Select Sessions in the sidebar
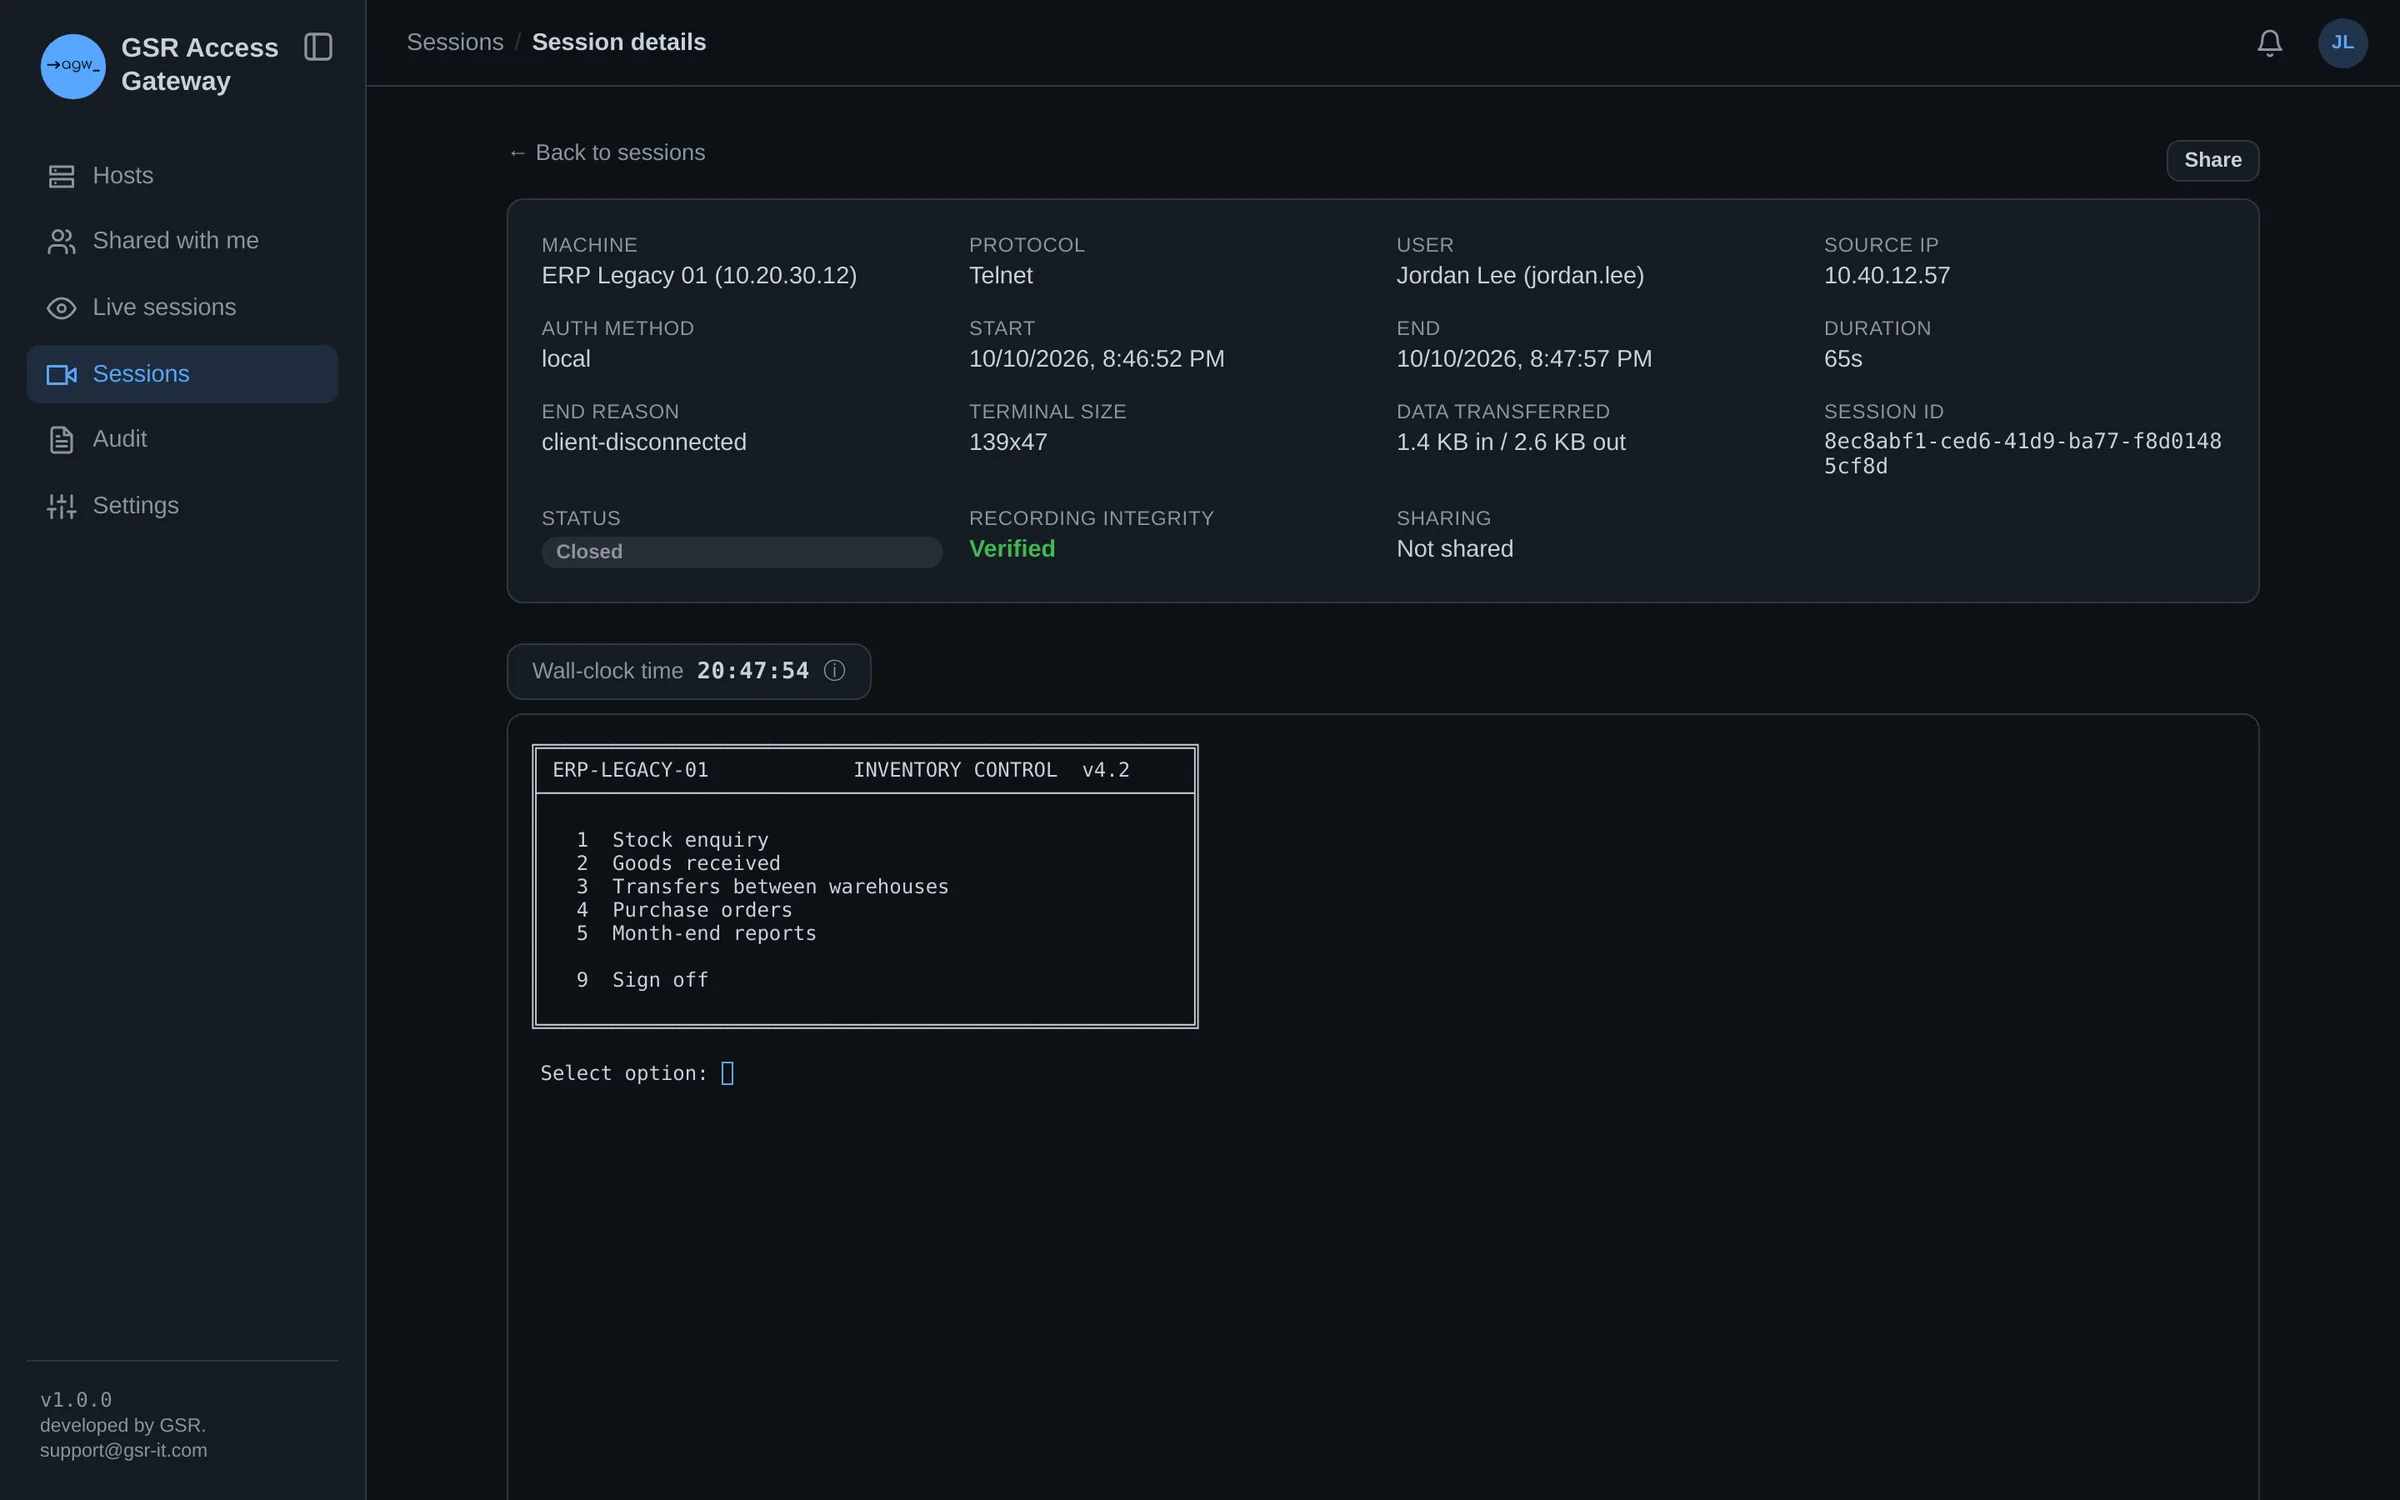Viewport: 2400px width, 1500px height. pyautogui.click(x=182, y=374)
